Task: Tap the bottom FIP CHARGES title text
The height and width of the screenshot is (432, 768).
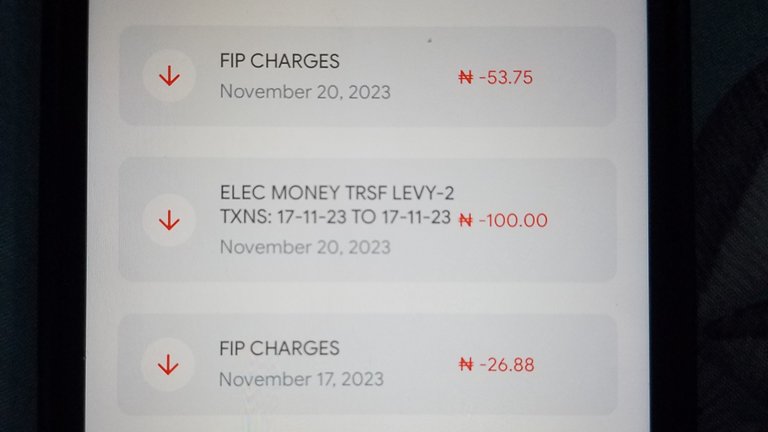Action: tap(279, 348)
